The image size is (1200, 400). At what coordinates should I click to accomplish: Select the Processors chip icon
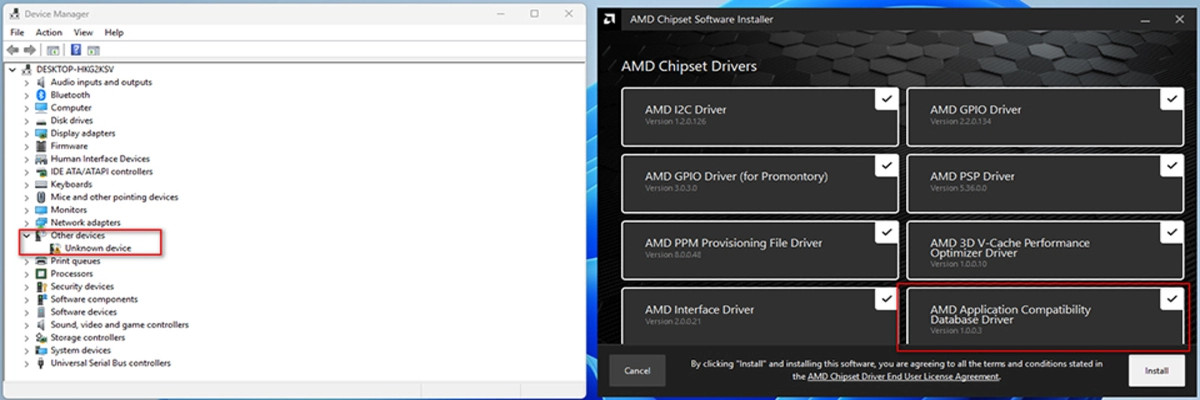[x=41, y=273]
